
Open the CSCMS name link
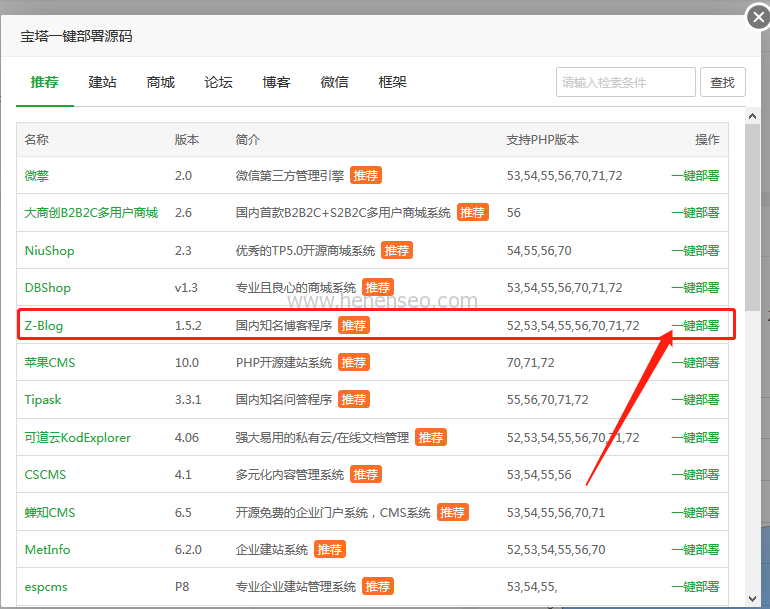coord(45,474)
